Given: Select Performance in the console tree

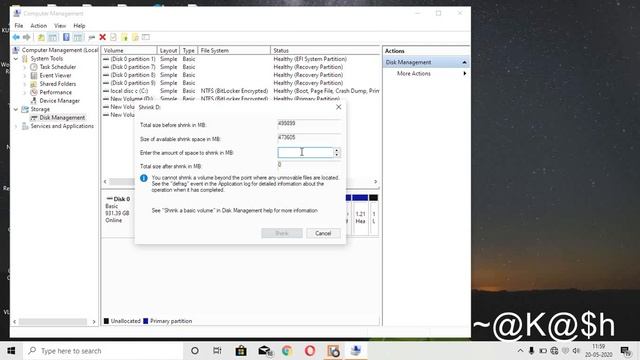Looking at the screenshot, I should pos(56,92).
